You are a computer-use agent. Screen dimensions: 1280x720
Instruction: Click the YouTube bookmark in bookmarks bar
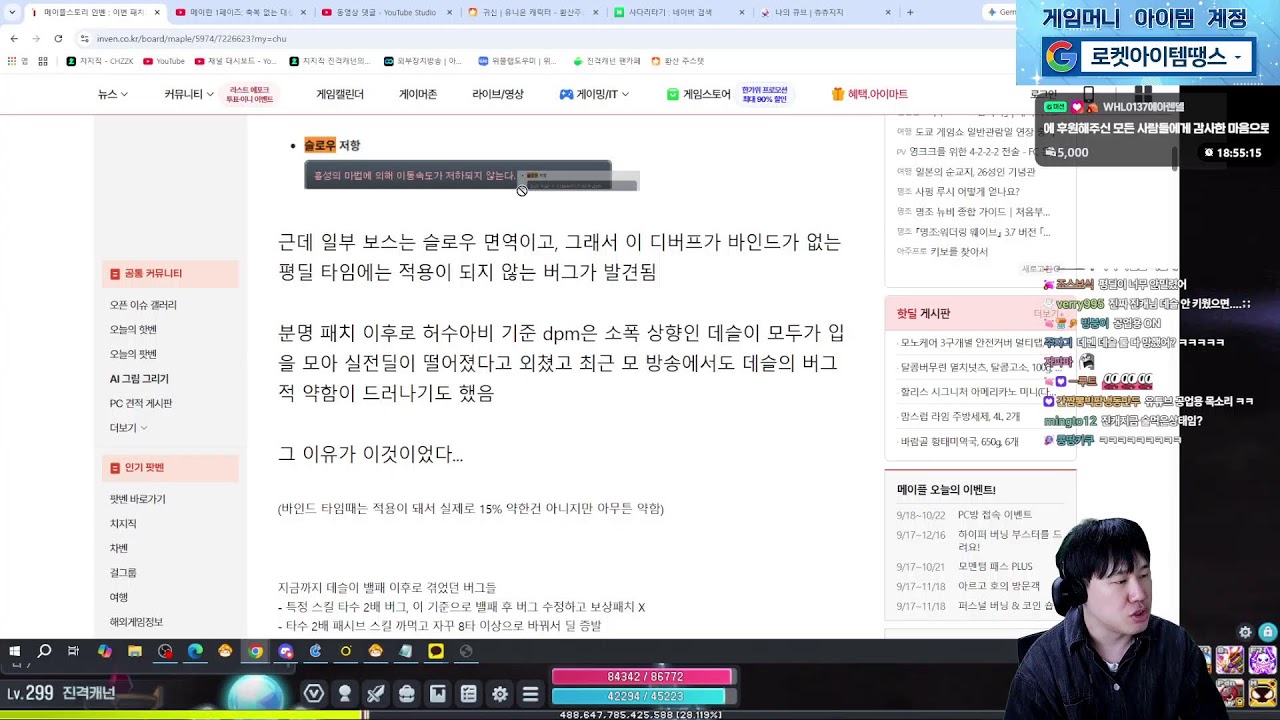[164, 61]
